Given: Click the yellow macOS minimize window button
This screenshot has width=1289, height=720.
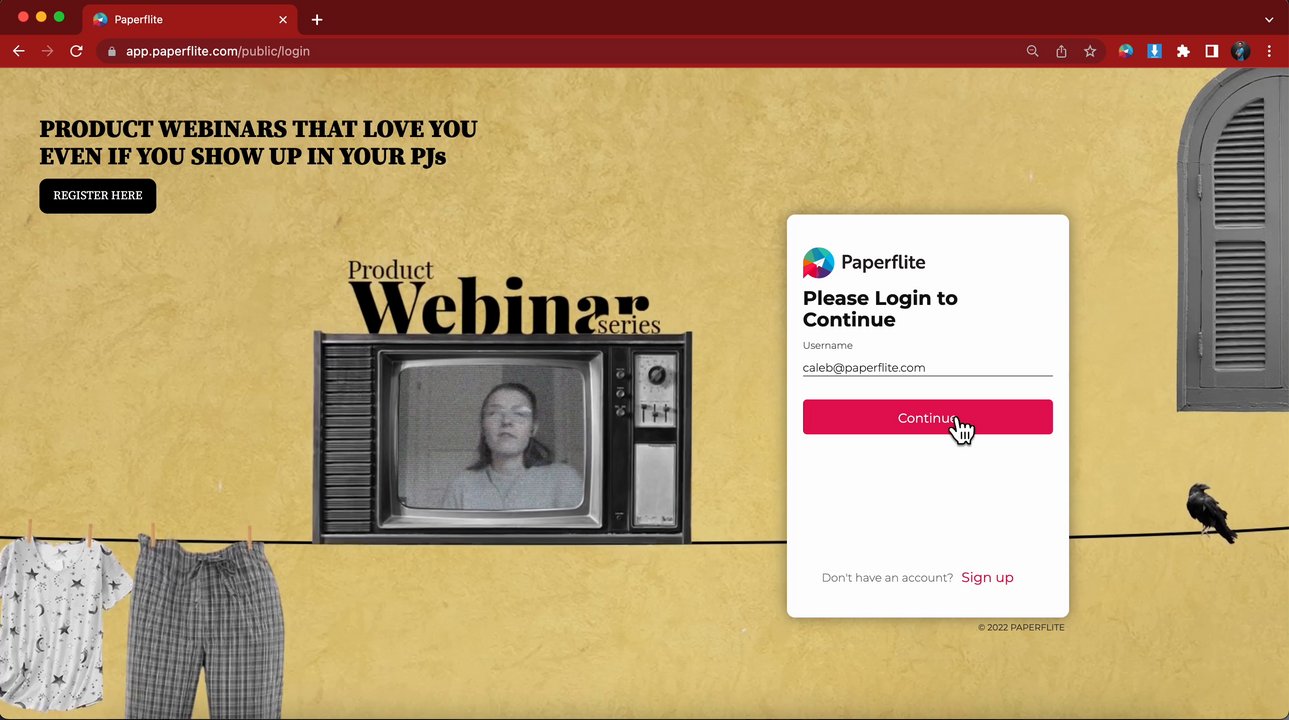Looking at the screenshot, I should coord(41,17).
